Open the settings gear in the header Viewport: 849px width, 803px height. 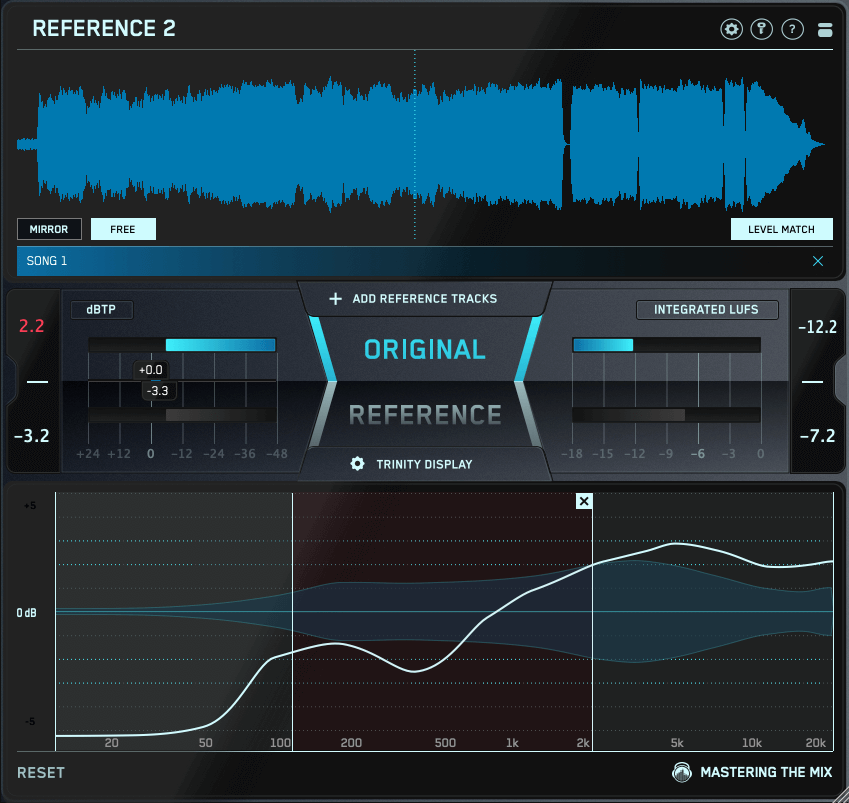(732, 29)
